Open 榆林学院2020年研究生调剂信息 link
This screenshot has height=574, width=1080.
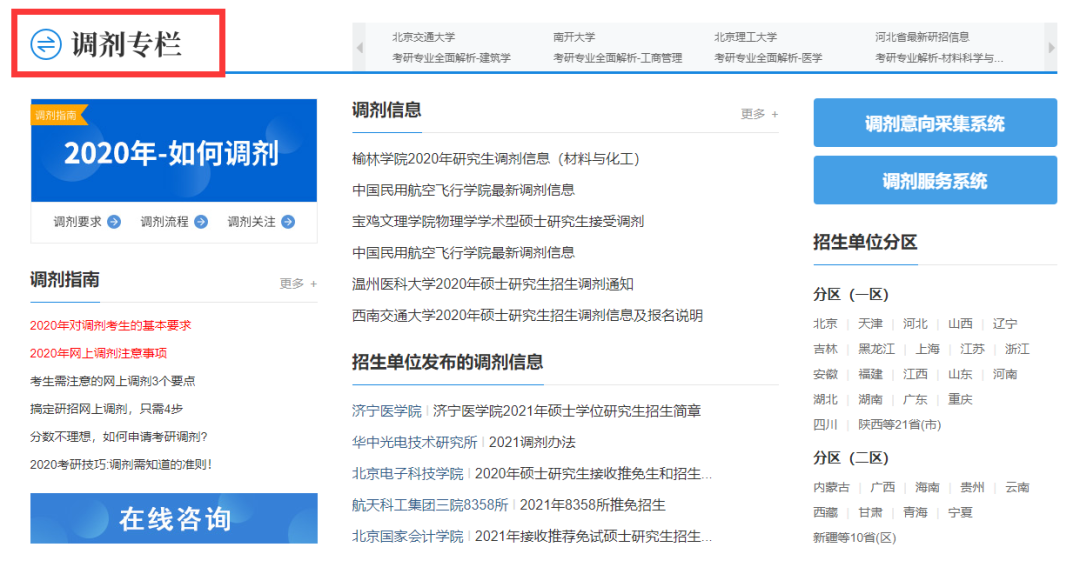point(495,159)
